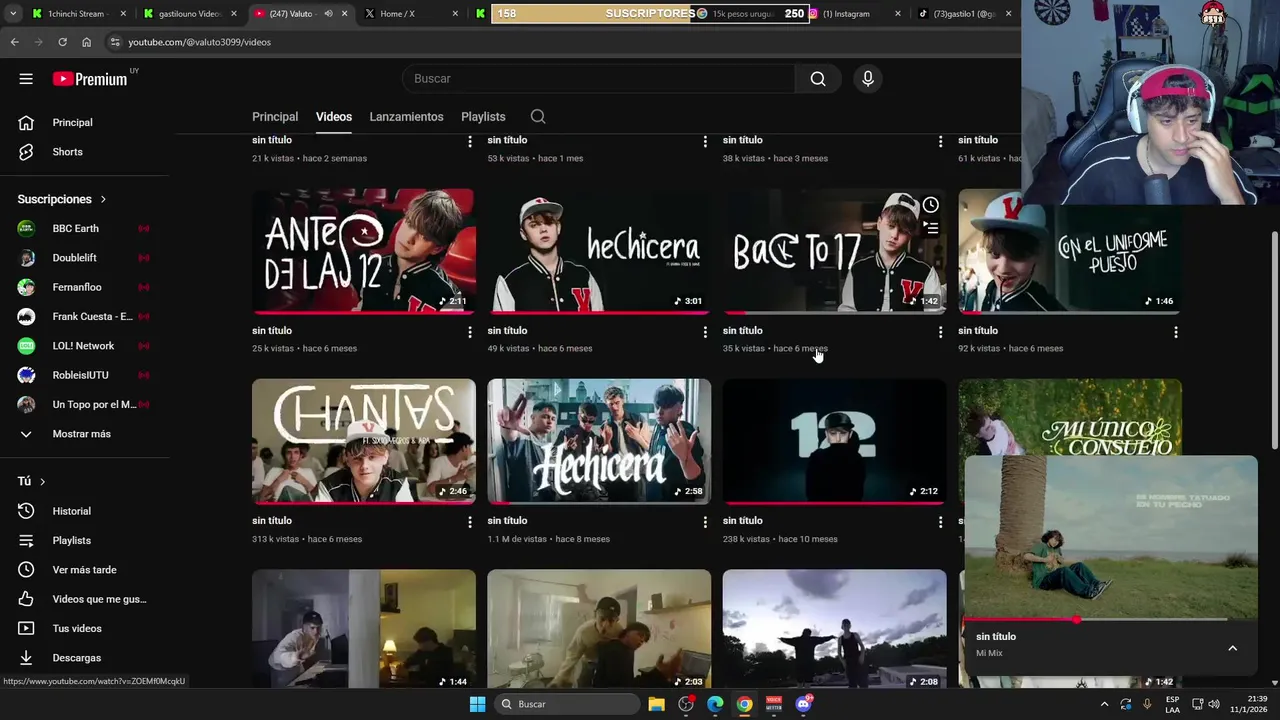Click the browser address bar URL
Screen dimensions: 1280x720
pyautogui.click(x=199, y=42)
